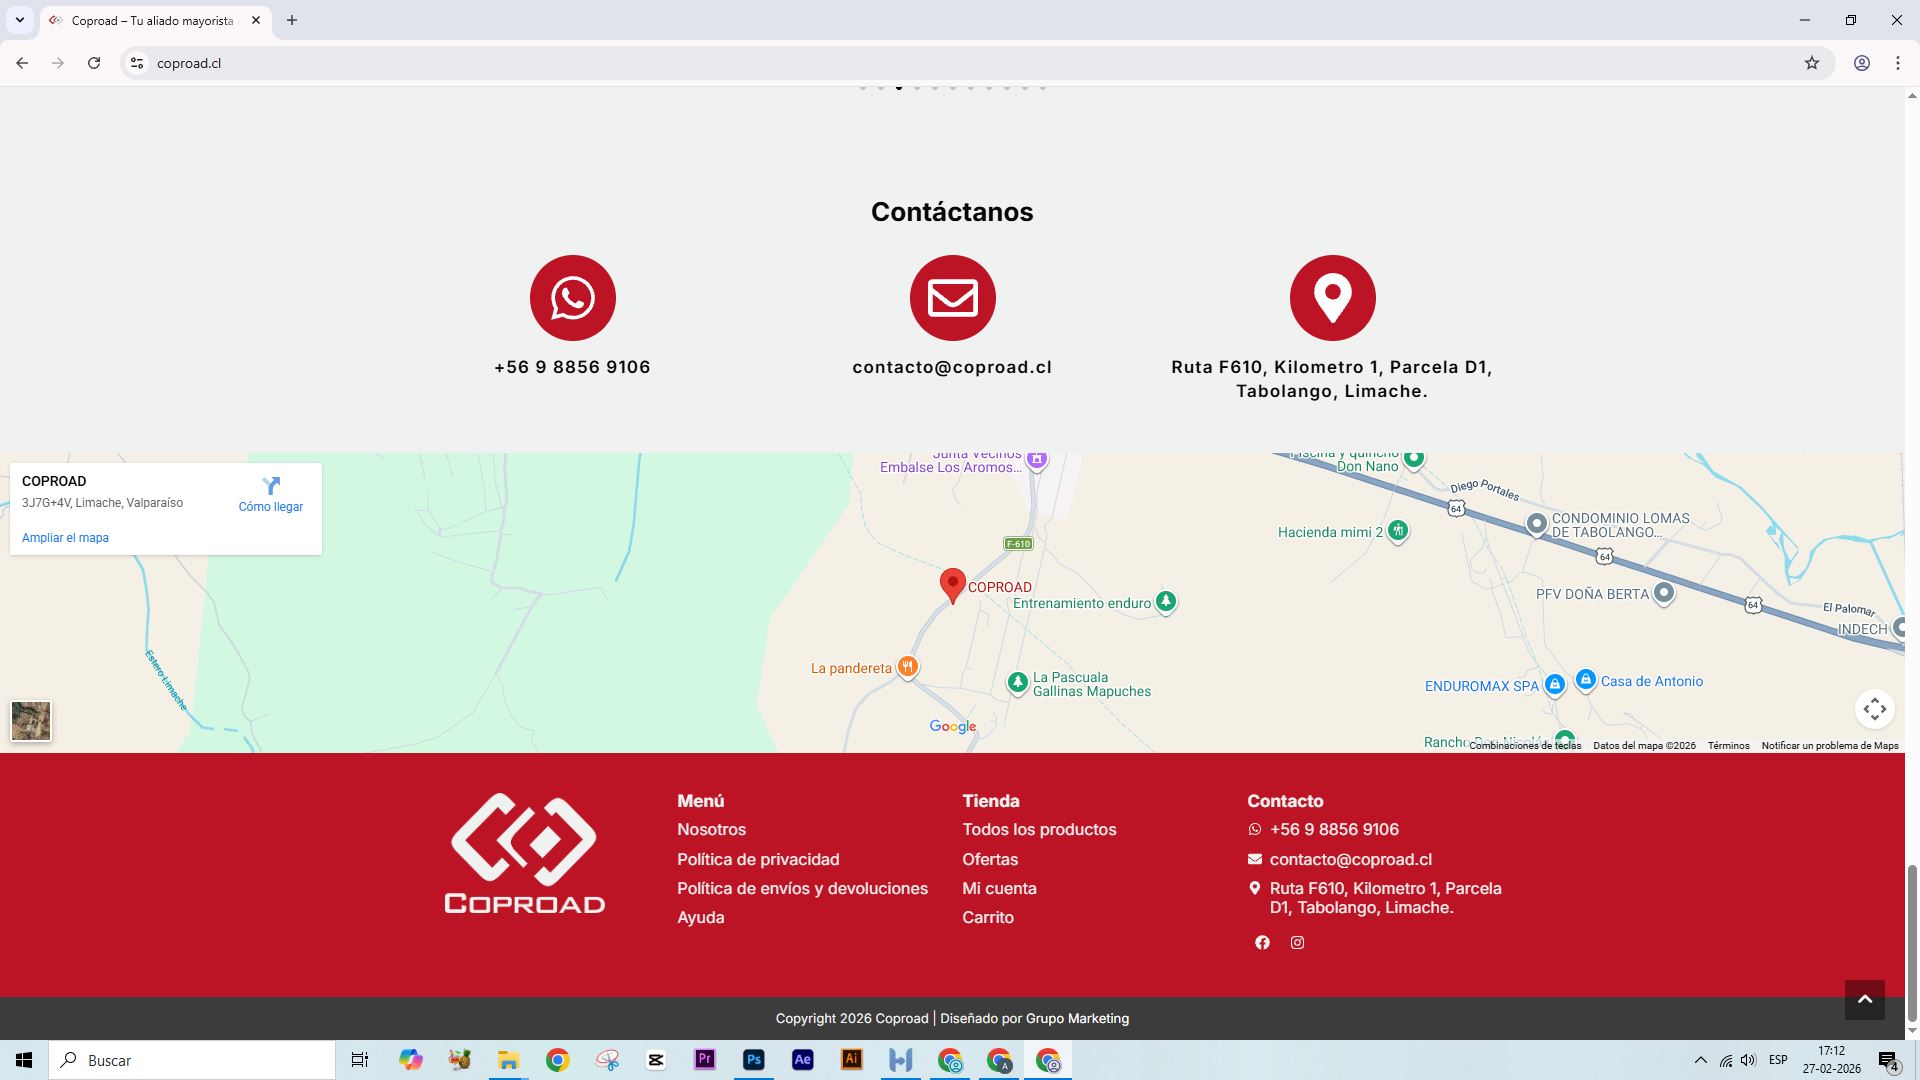Click the red WhatsApp circle icon
The height and width of the screenshot is (1080, 1920).
click(x=572, y=298)
